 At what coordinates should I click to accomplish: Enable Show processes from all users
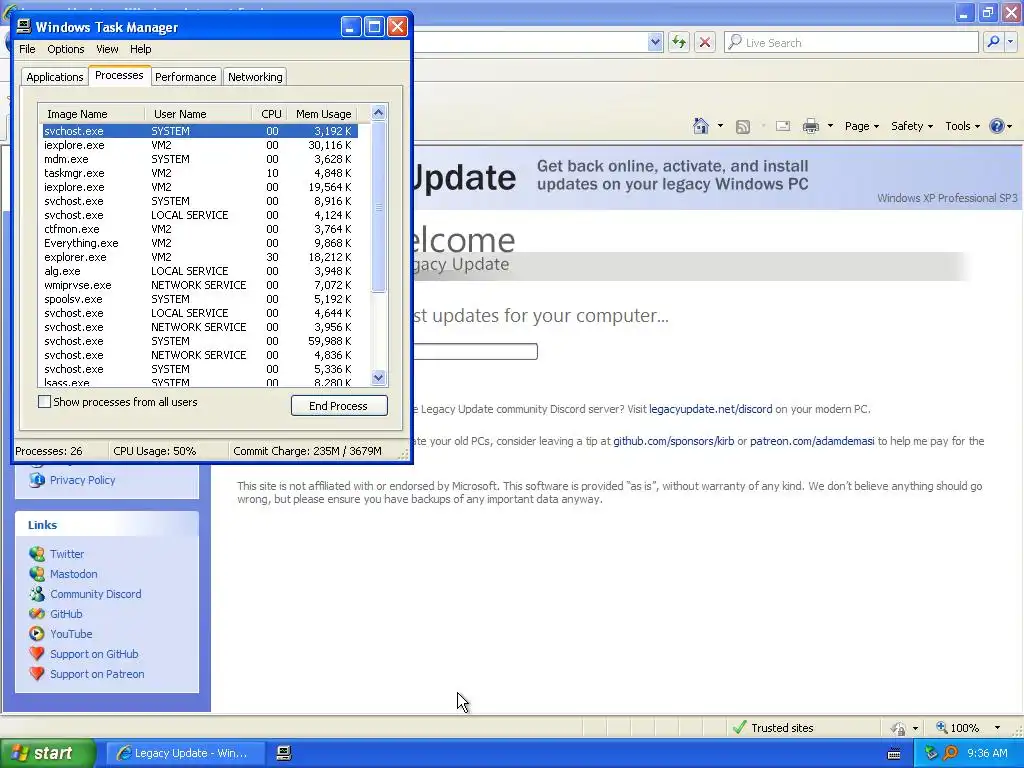pyautogui.click(x=44, y=402)
